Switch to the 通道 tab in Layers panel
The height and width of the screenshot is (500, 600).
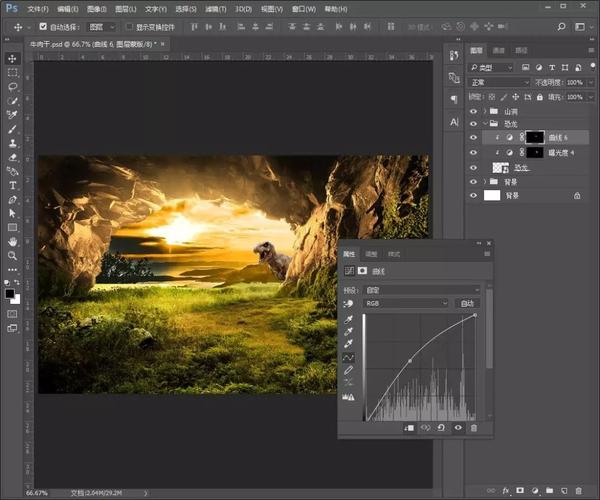pos(499,50)
